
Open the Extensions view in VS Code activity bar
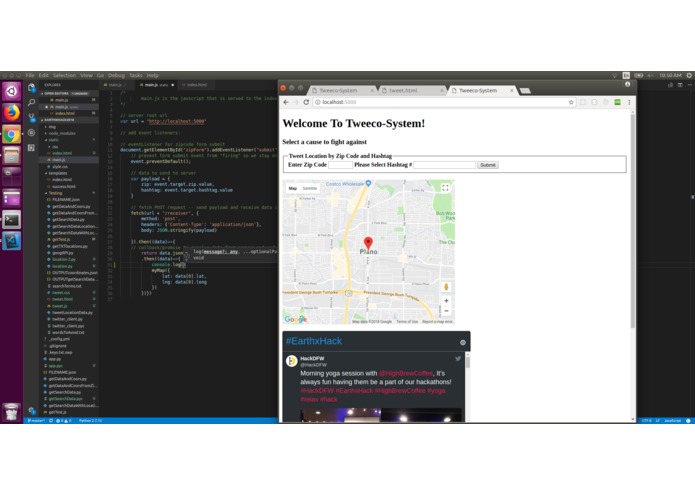[x=31, y=148]
